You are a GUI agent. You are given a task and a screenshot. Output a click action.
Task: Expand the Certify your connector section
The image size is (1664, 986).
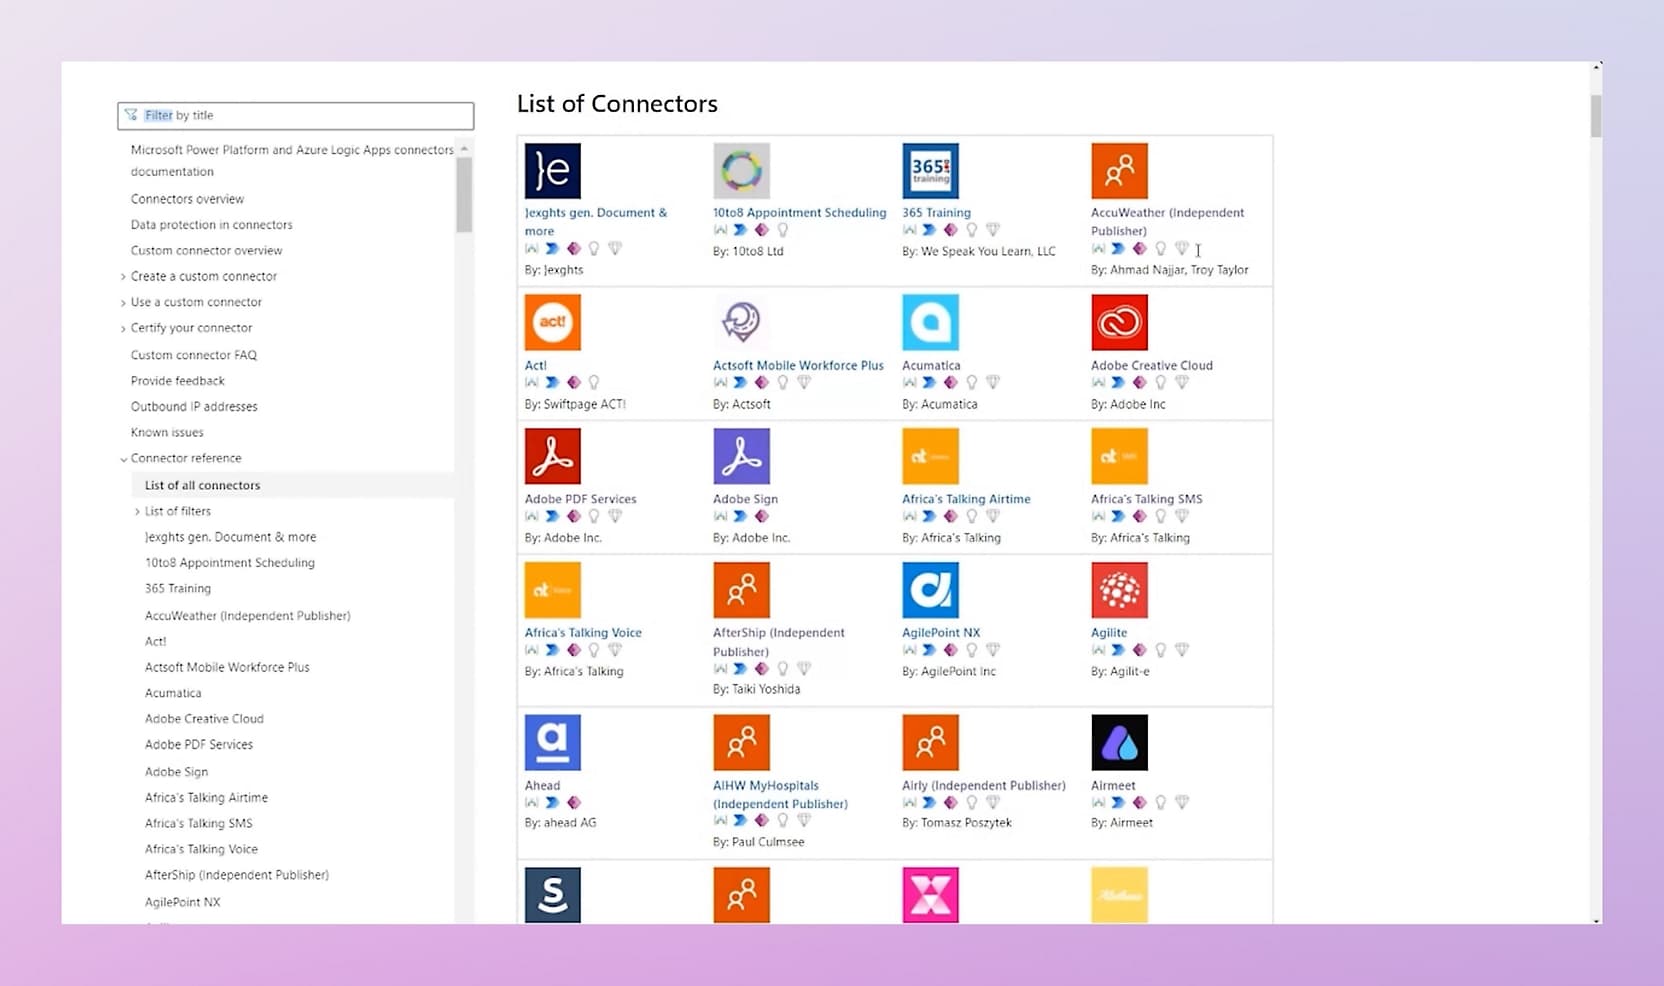(x=123, y=329)
